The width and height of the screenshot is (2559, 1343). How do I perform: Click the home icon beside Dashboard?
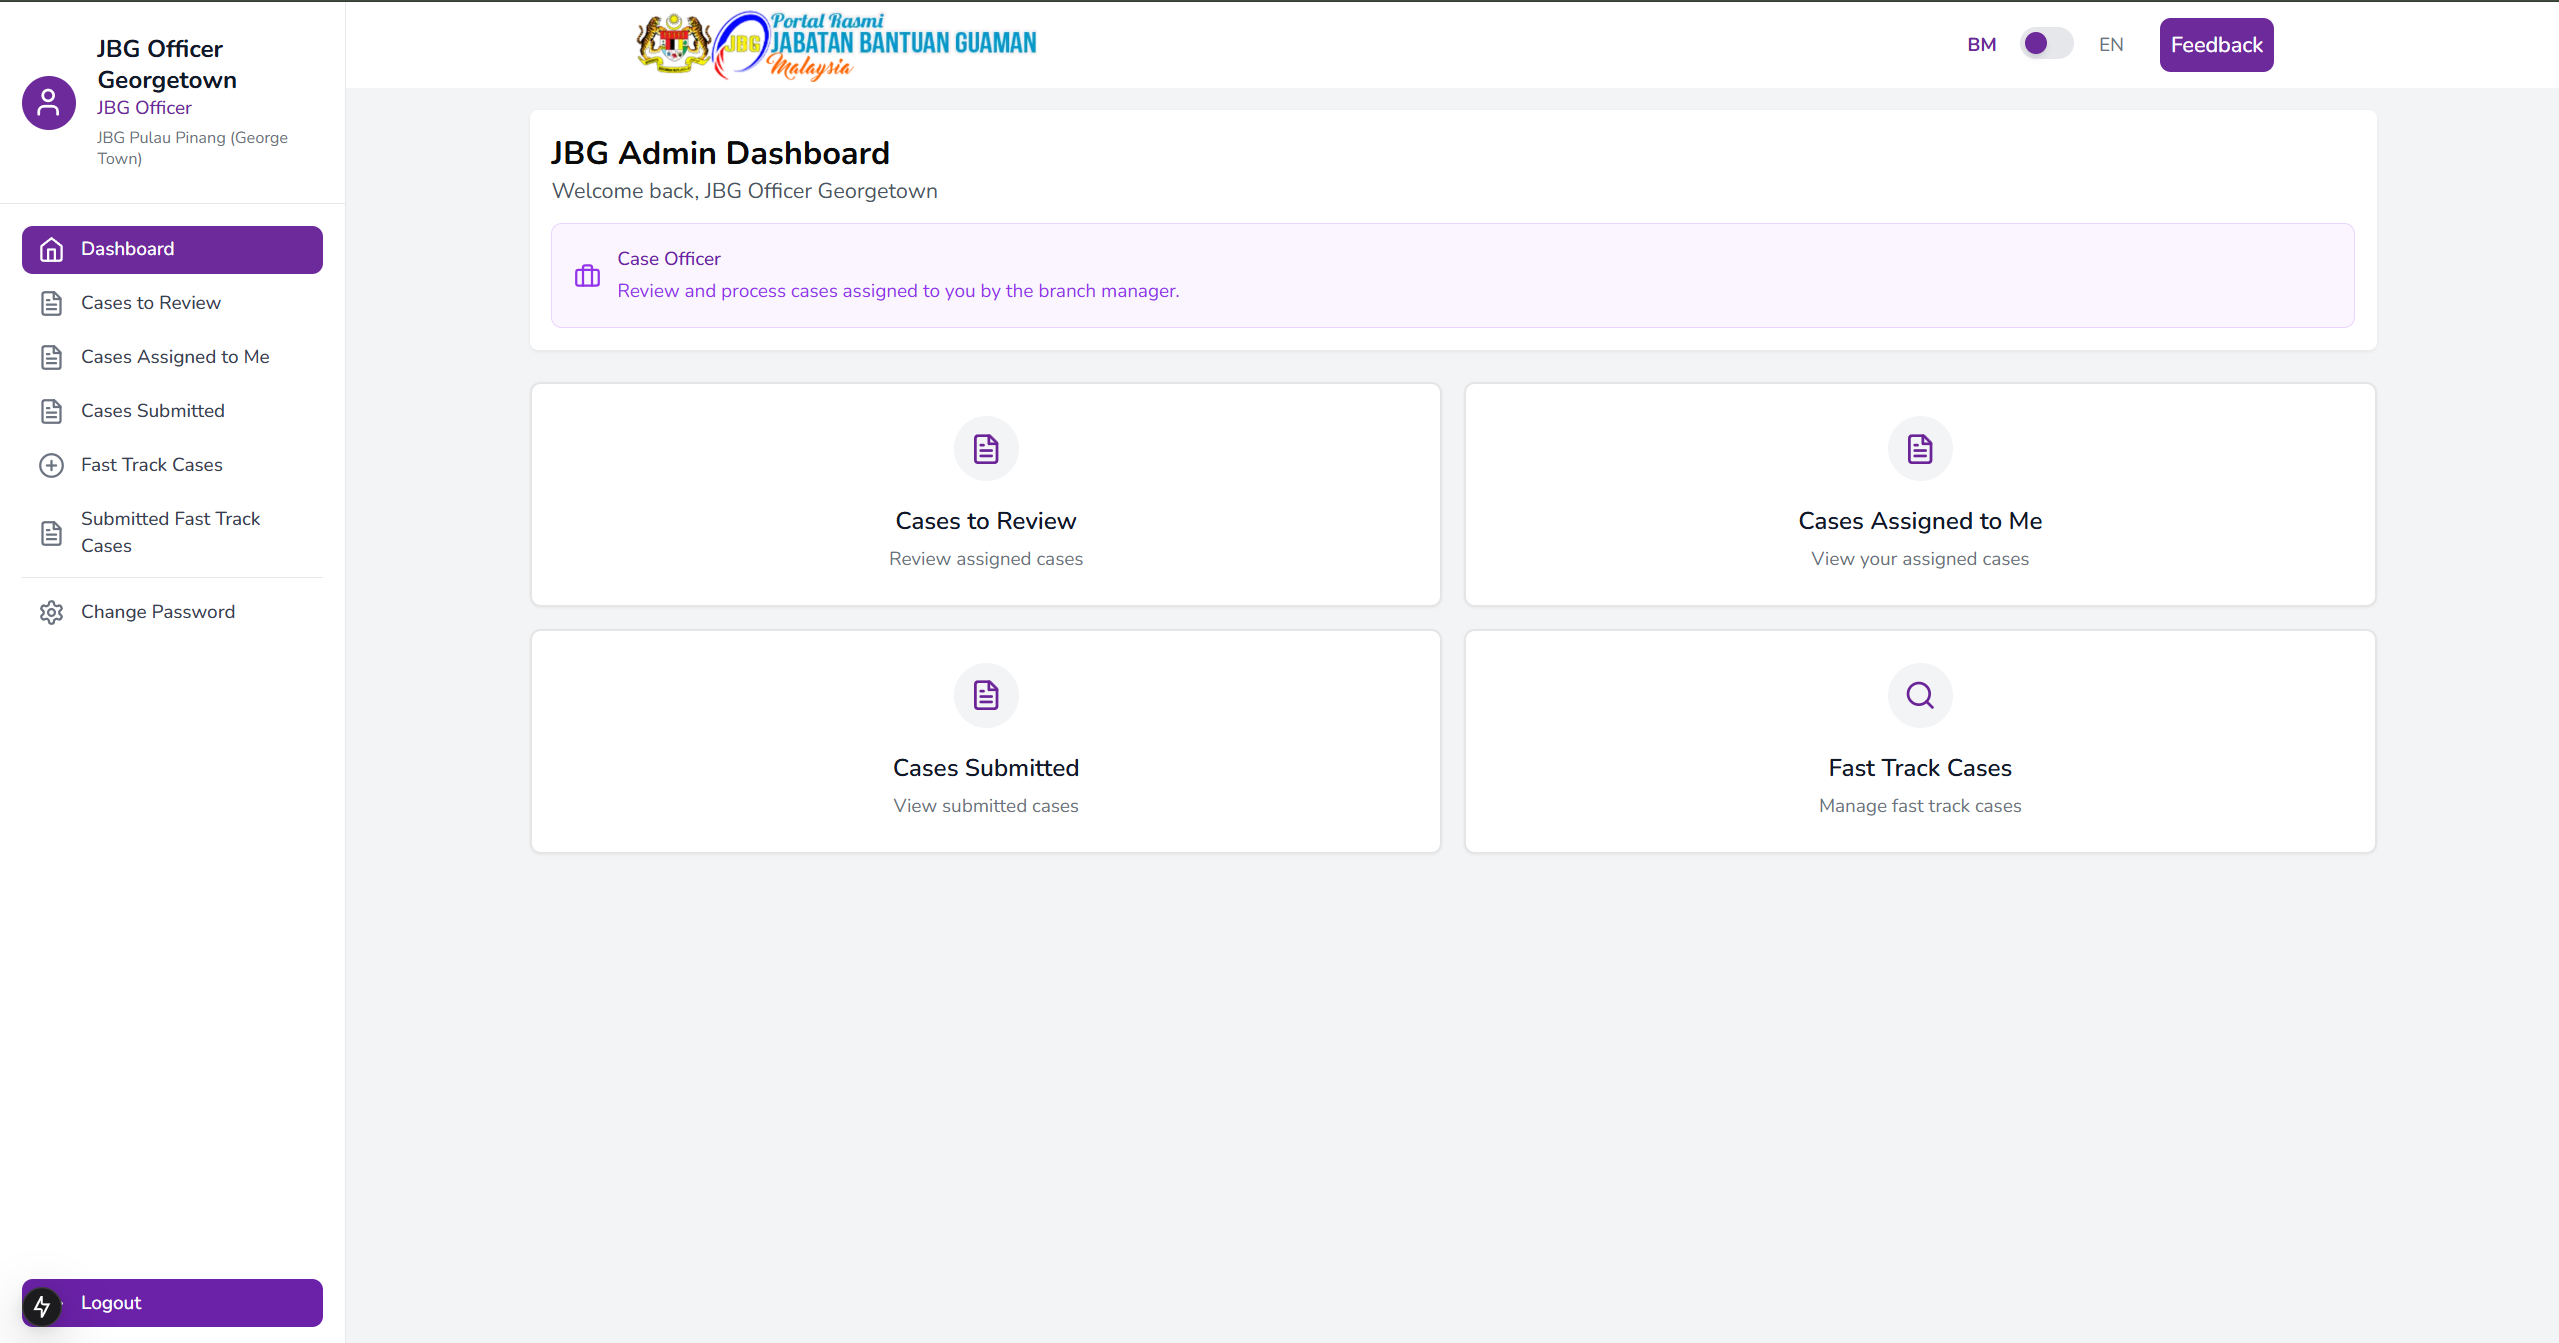tap(51, 250)
